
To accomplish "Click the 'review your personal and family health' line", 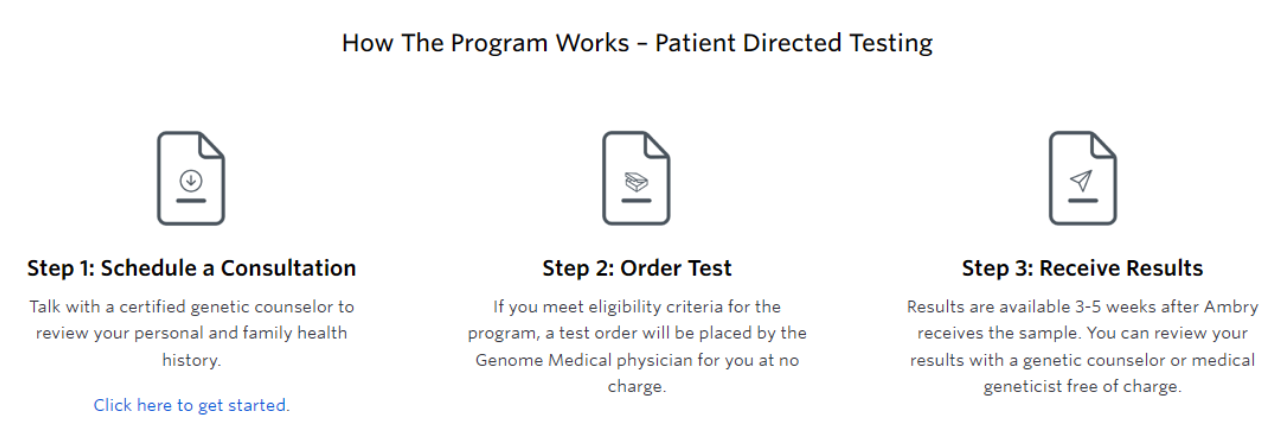I will [x=191, y=333].
